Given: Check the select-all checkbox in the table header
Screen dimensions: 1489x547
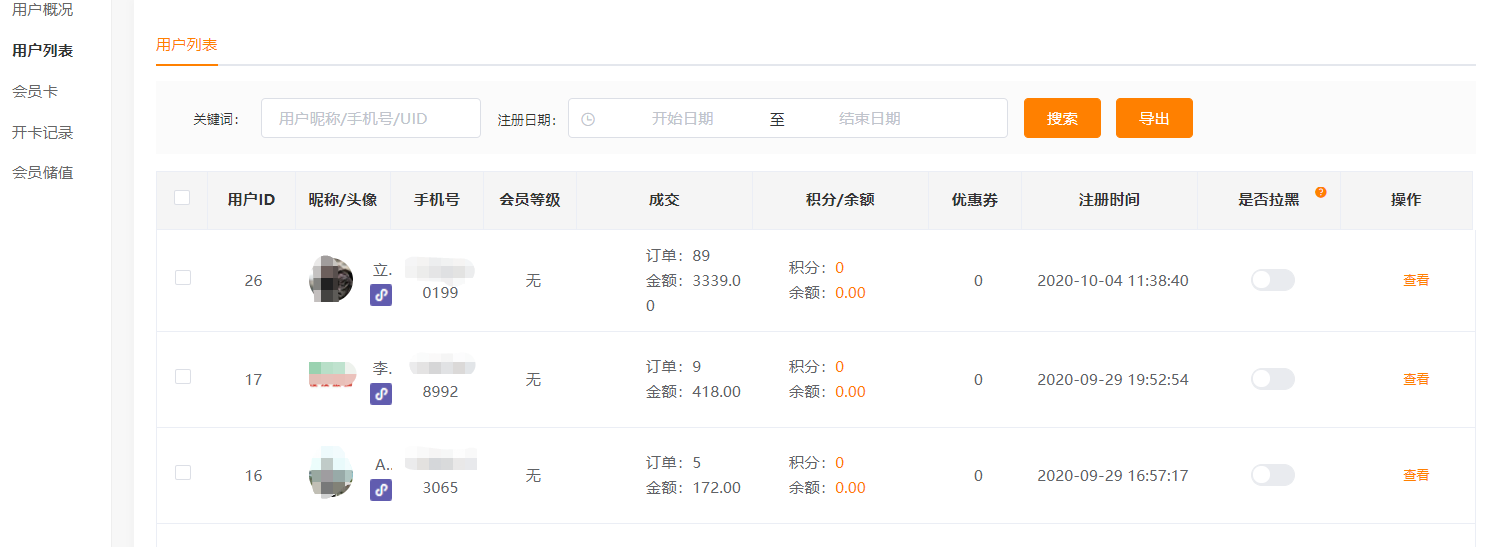Looking at the screenshot, I should point(182,198).
